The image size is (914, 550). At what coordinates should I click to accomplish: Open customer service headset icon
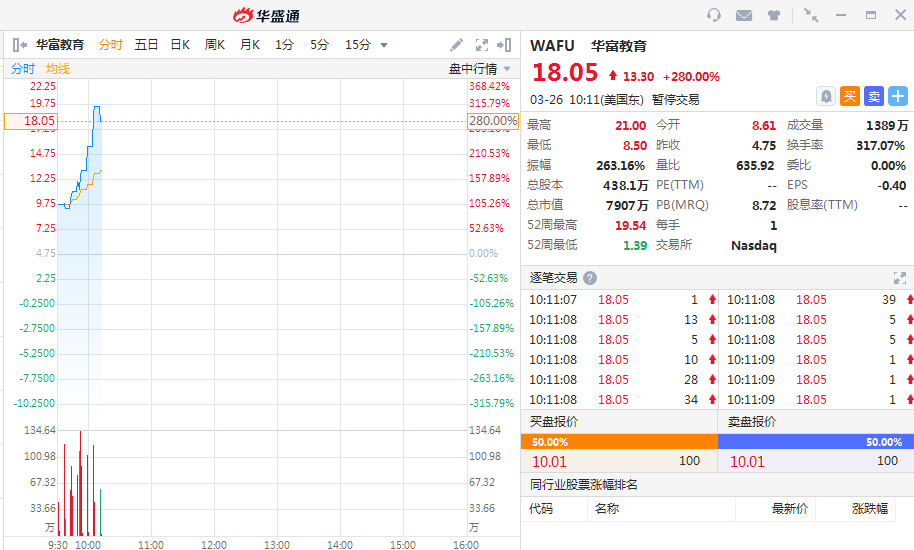click(x=714, y=15)
